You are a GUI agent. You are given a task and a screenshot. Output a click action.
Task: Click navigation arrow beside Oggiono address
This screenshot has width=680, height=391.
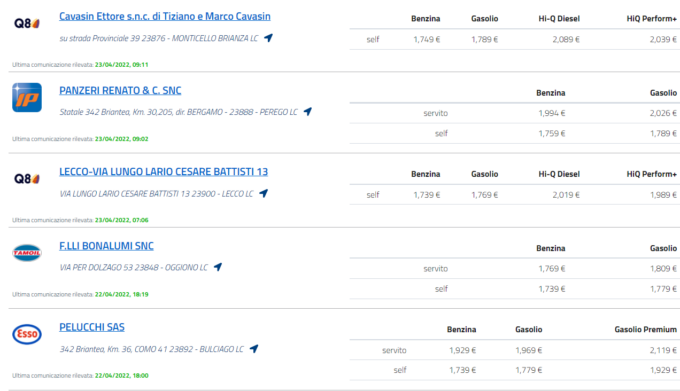pos(218,267)
